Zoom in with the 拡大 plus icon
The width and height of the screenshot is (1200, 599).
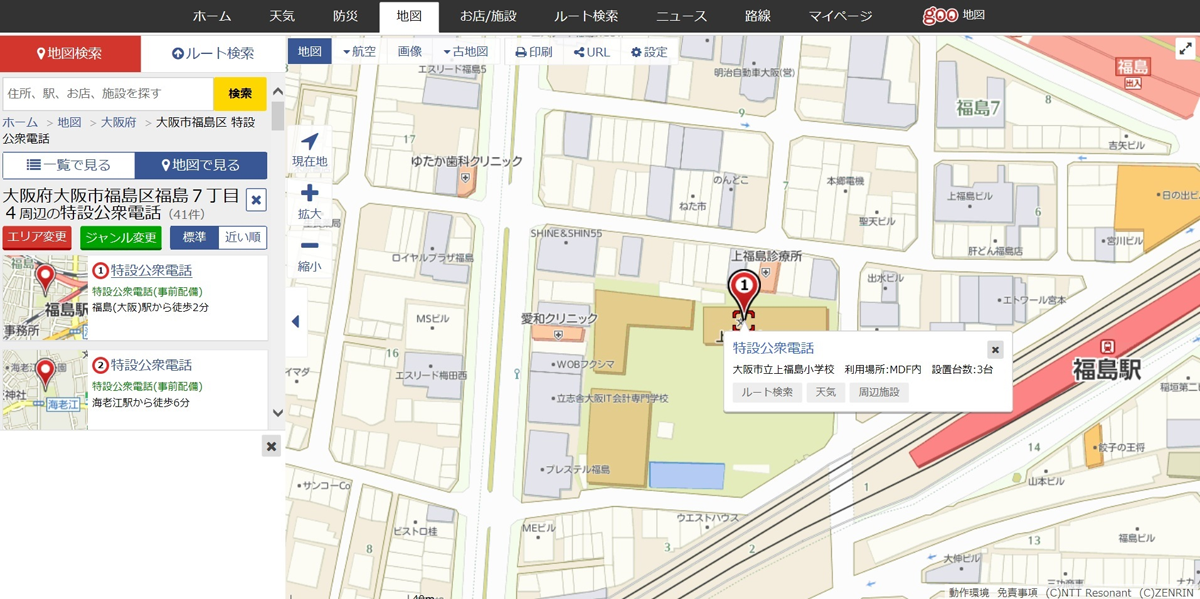[x=309, y=194]
